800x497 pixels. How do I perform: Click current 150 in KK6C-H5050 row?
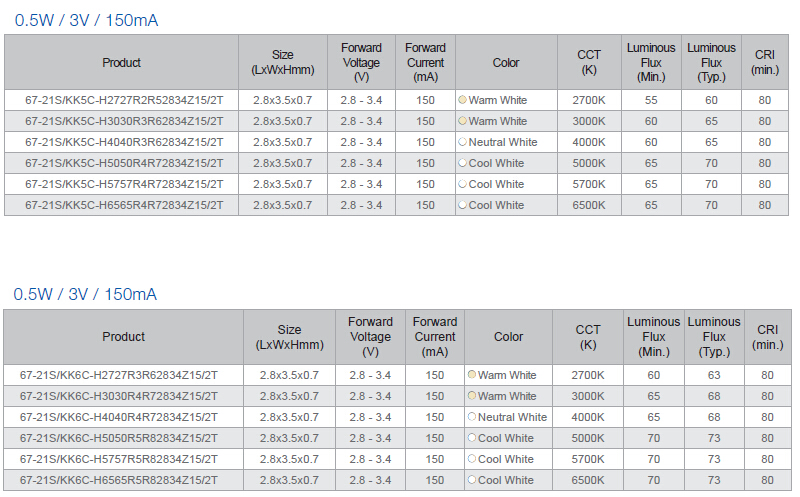point(435,438)
